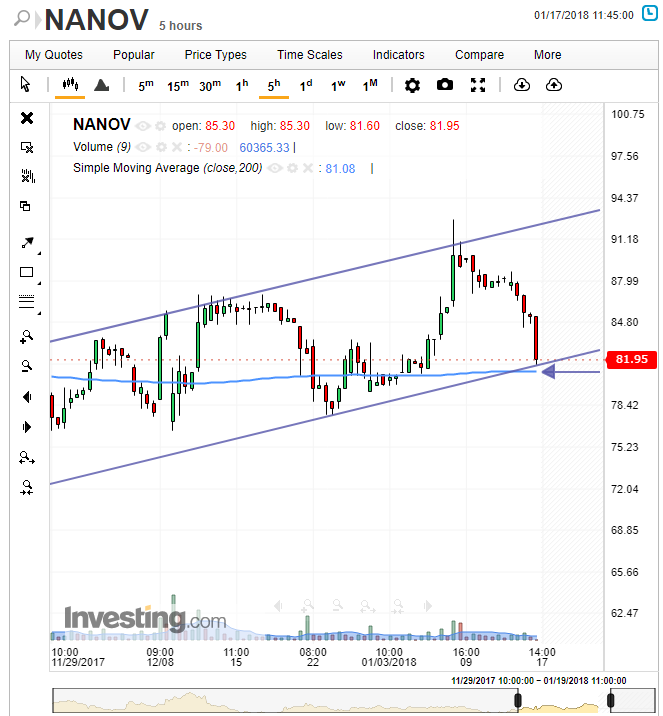This screenshot has height=716, width=663.
Task: Click the symbol search magnifier icon
Action: 21,18
